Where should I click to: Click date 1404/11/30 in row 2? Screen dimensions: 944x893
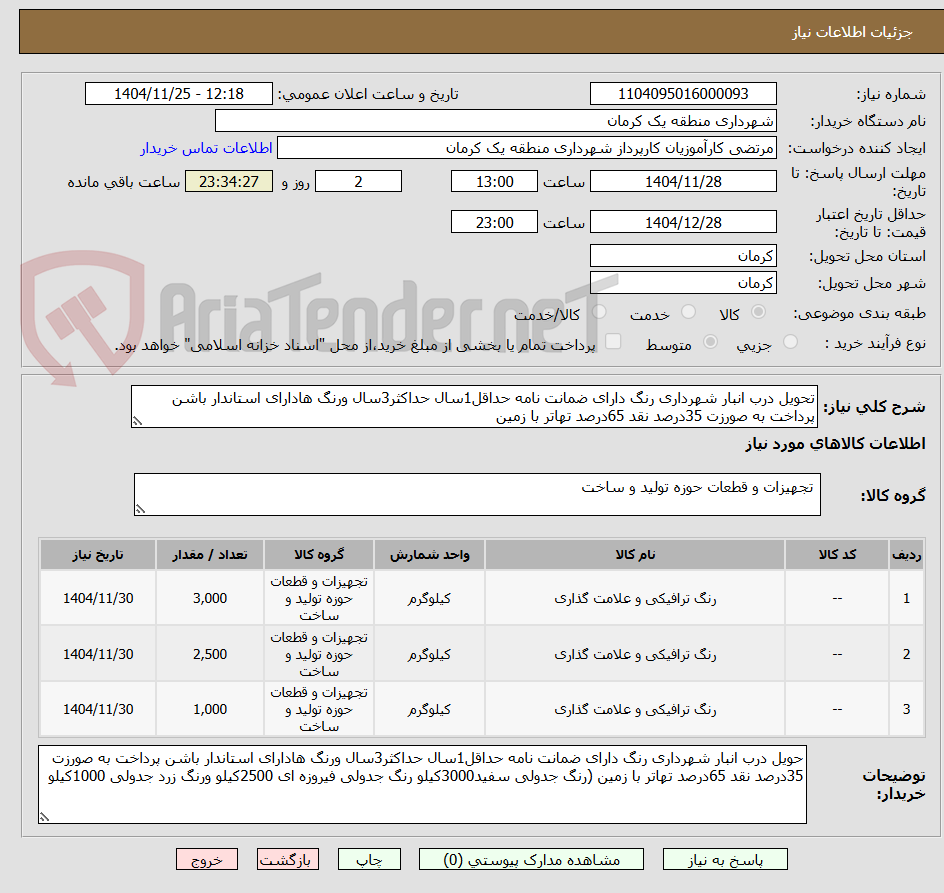[98, 655]
